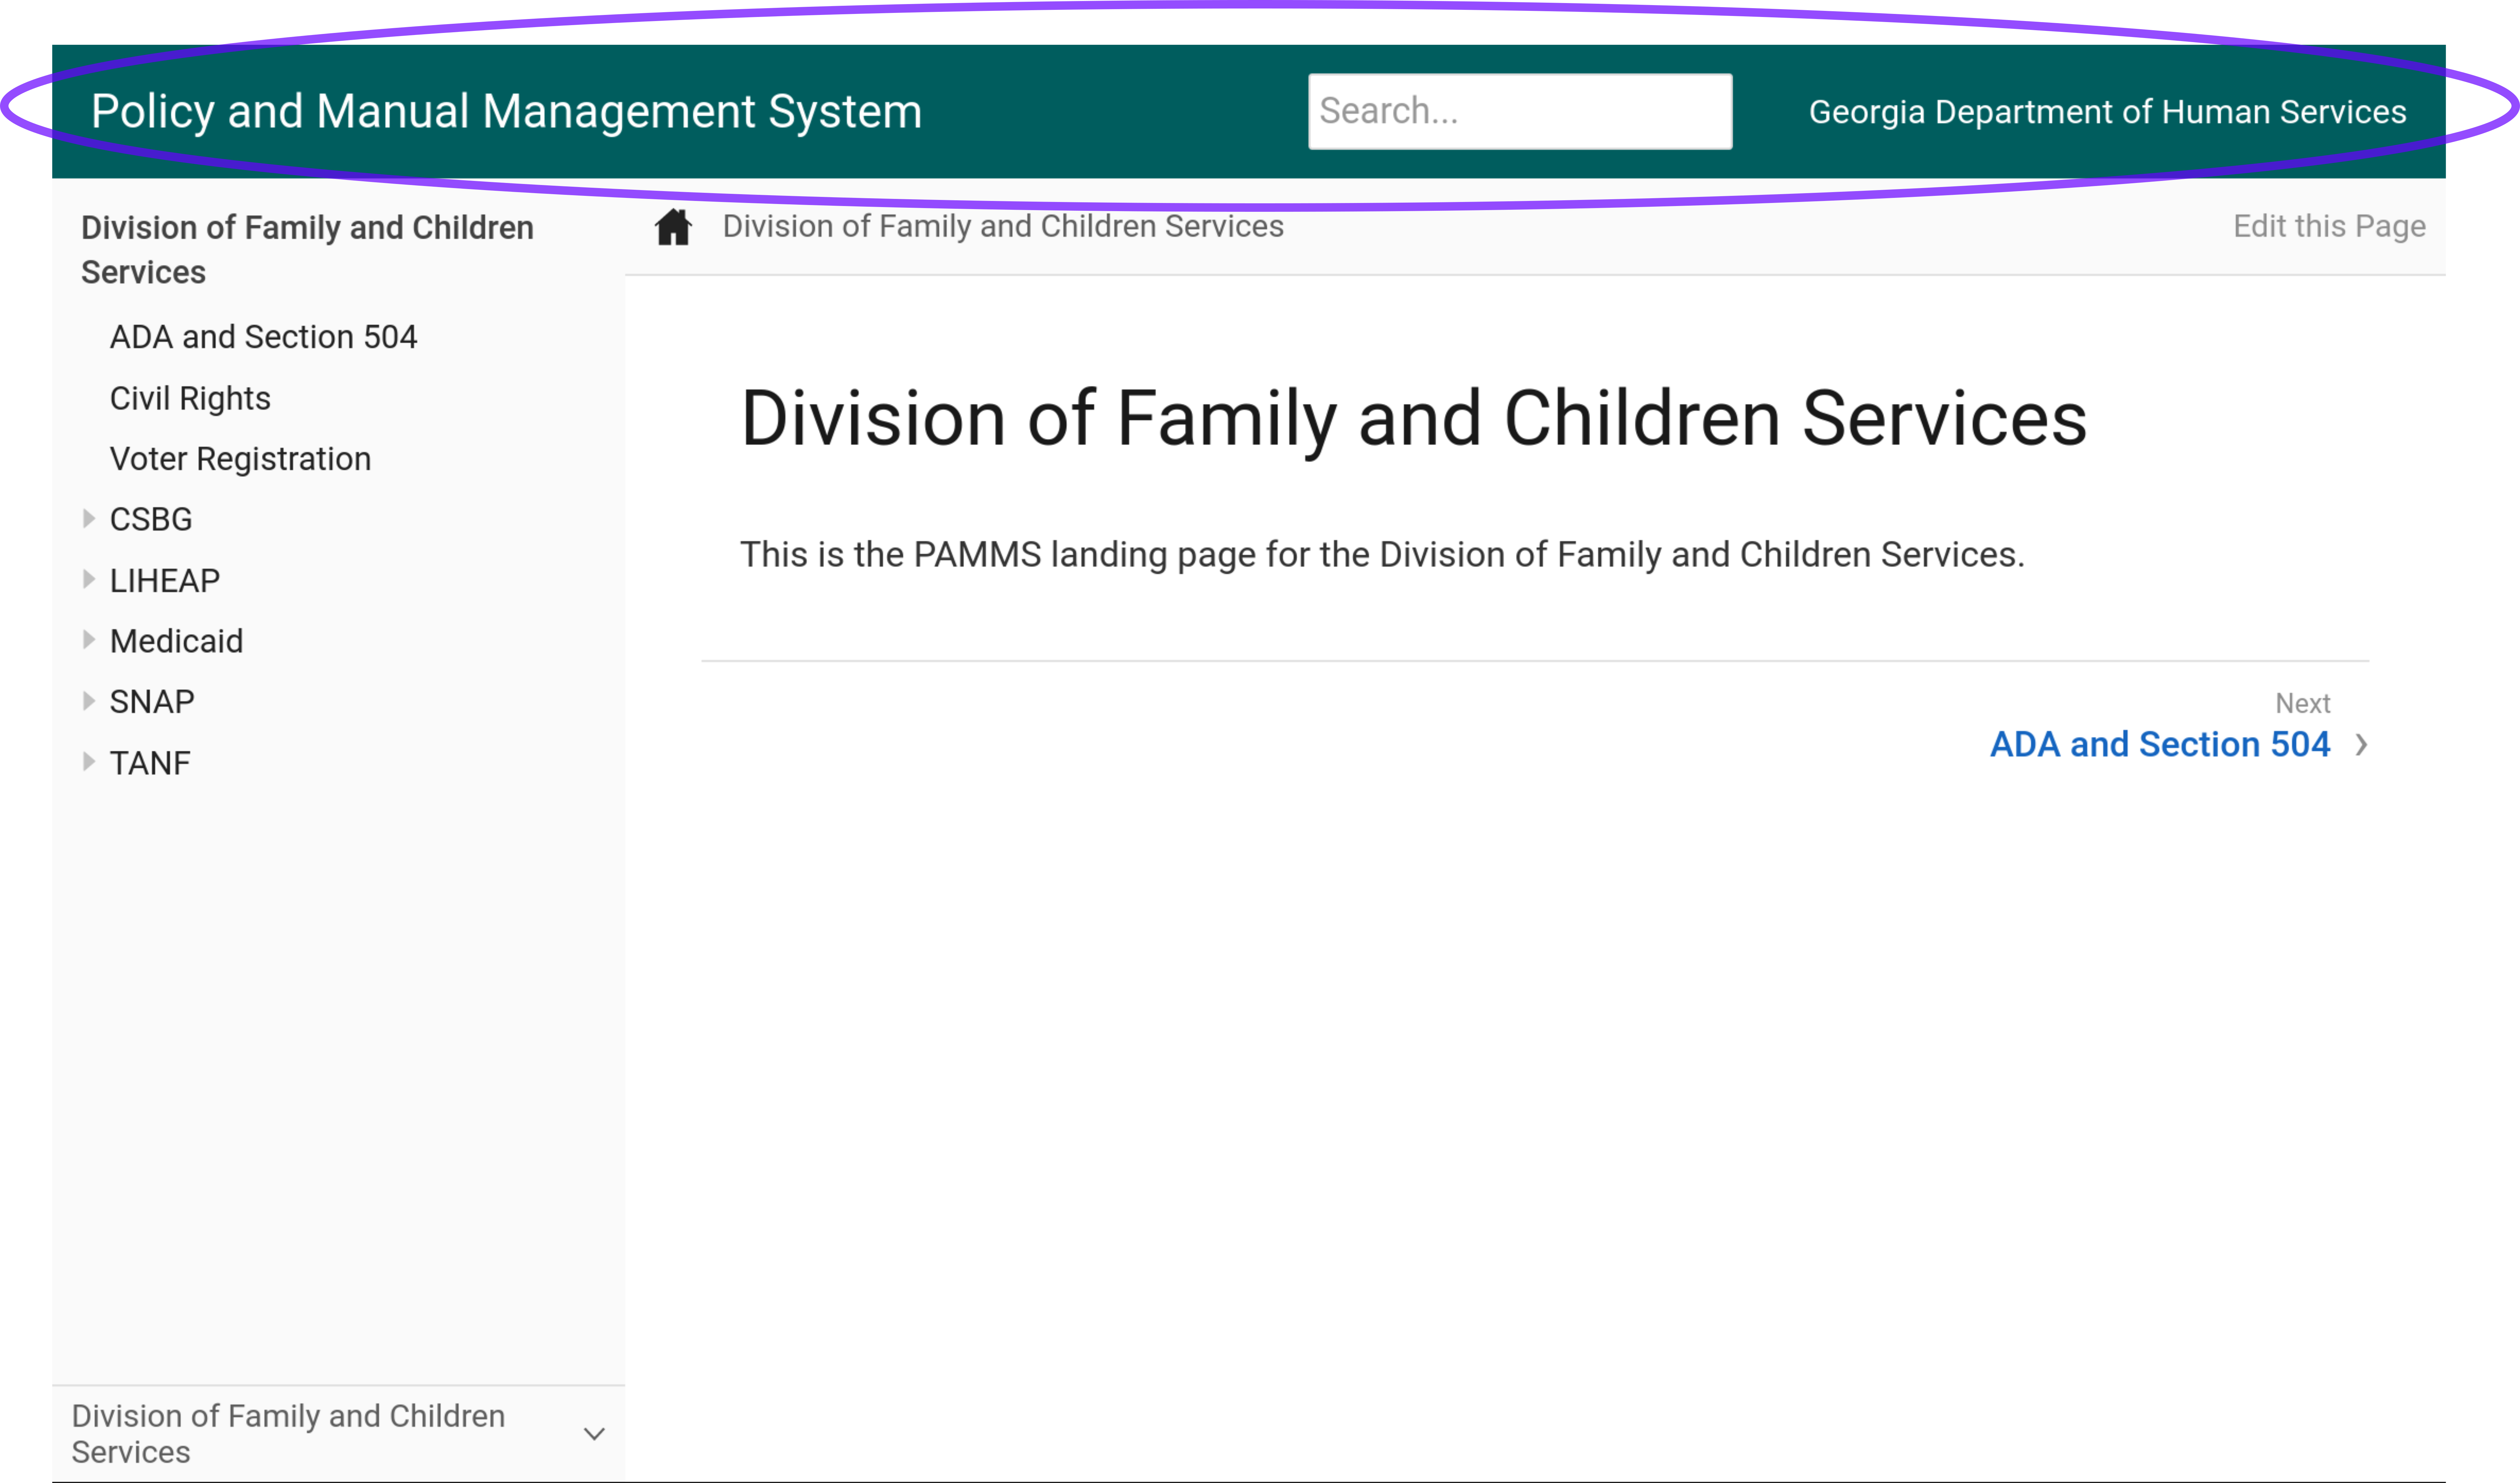Viewport: 2520px width, 1483px height.
Task: Click the Search field in the header
Action: (1520, 111)
